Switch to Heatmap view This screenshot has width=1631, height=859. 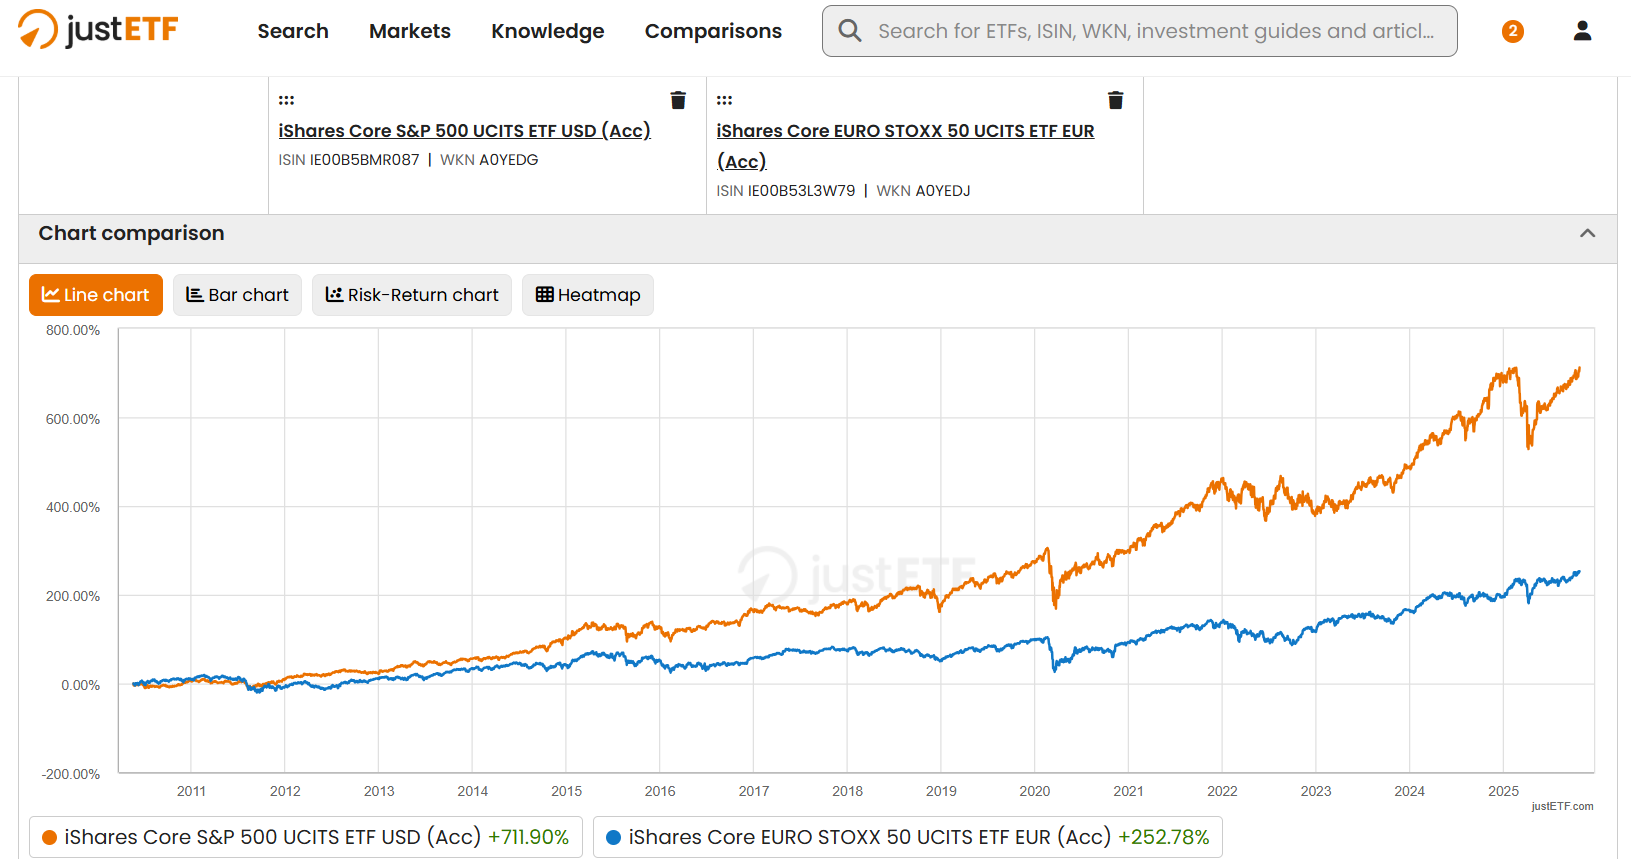pyautogui.click(x=588, y=295)
